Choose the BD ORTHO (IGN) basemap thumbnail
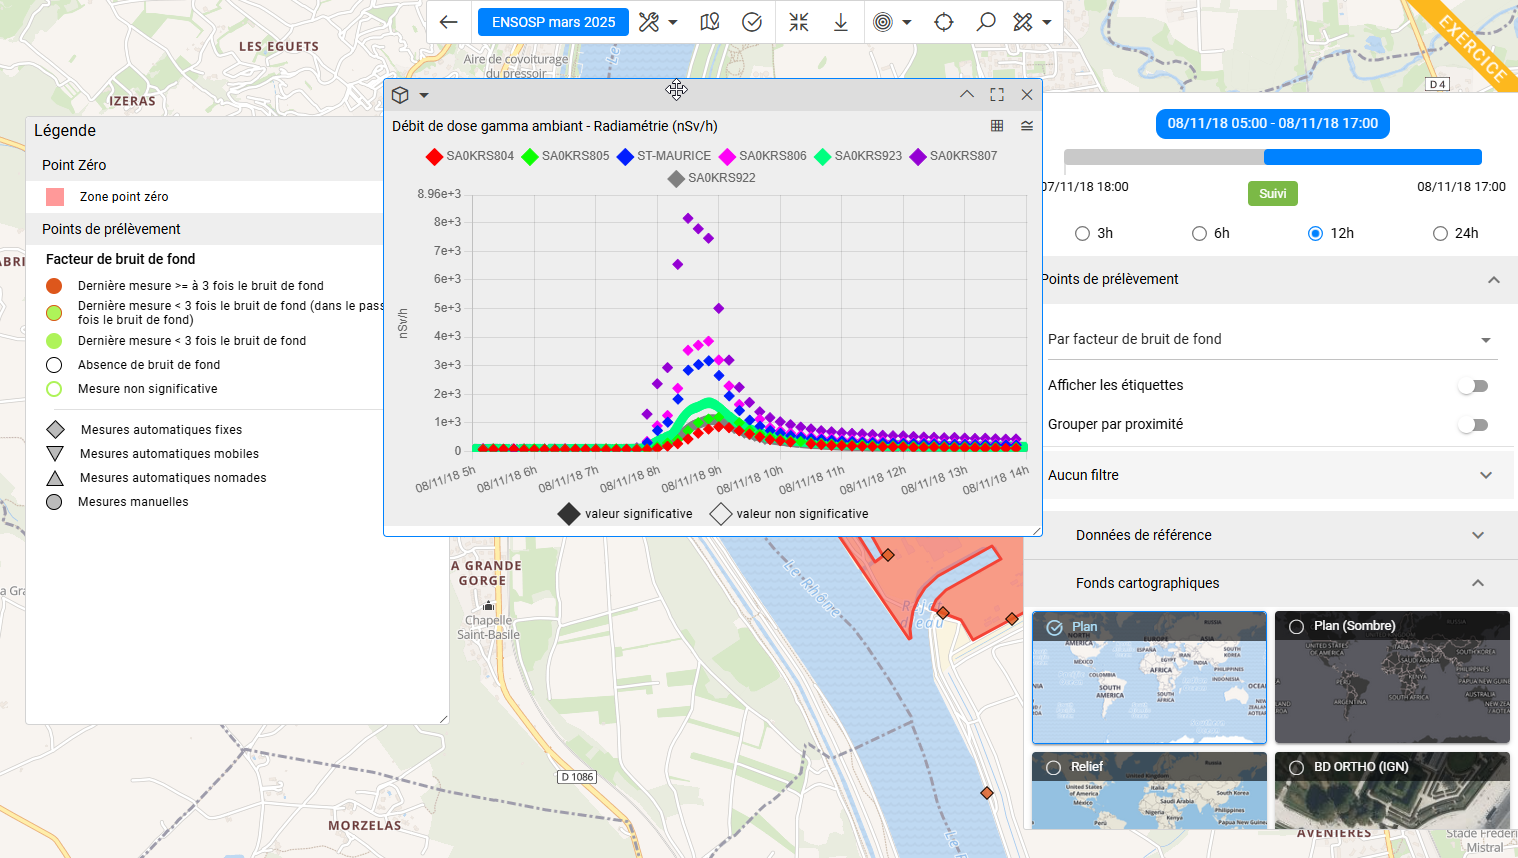 (1392, 790)
